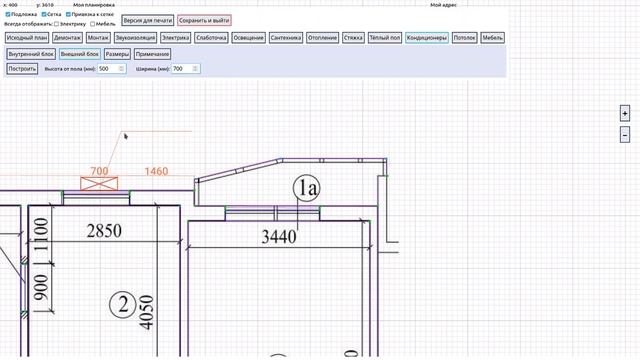
Task: Enable always show Электрику checkbox
Action: (x=57, y=24)
